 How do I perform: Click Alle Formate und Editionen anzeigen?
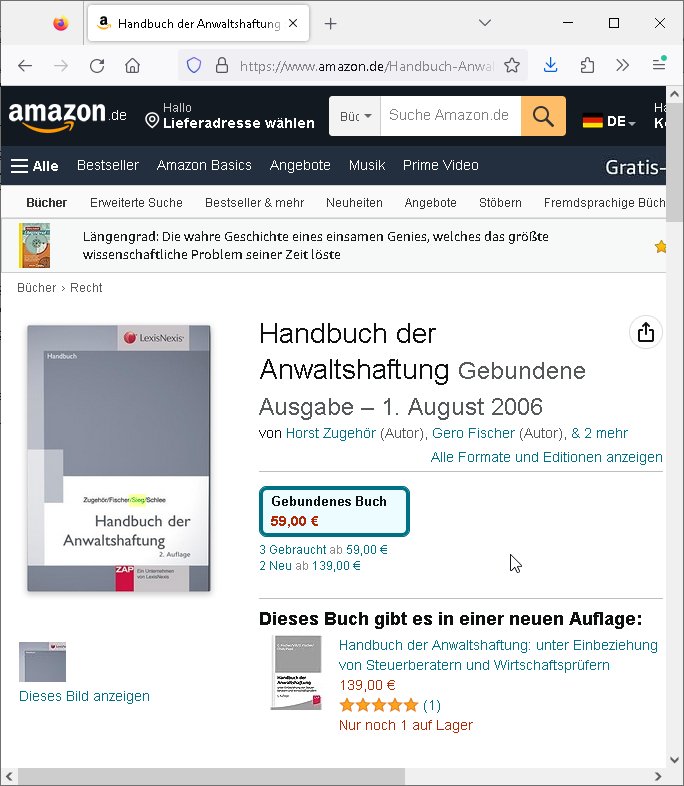pyautogui.click(x=546, y=457)
